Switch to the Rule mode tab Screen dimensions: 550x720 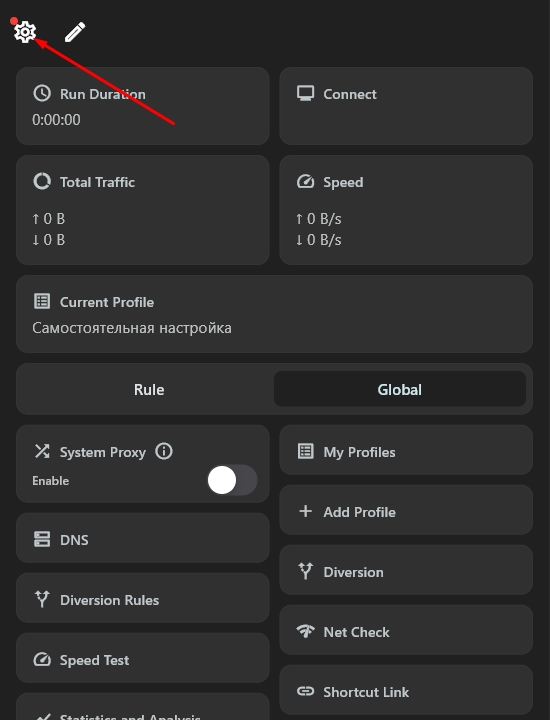pos(149,389)
